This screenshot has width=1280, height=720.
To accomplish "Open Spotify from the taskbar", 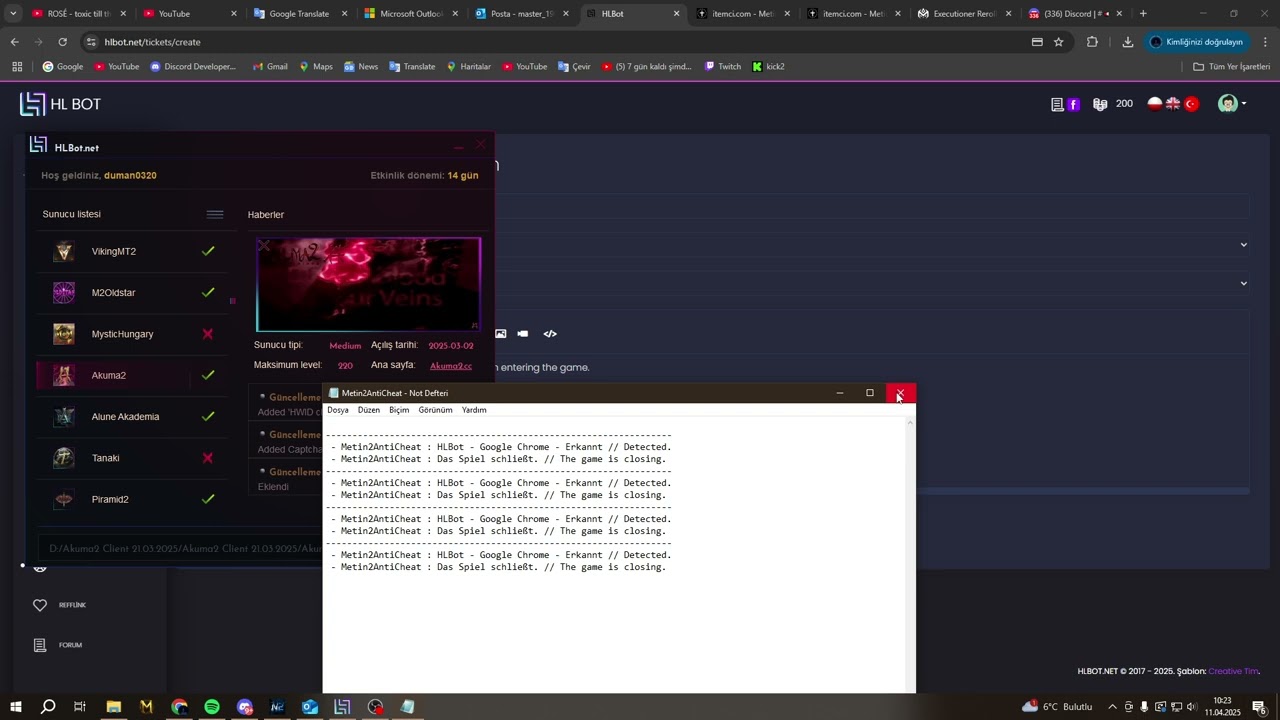I will click(212, 707).
